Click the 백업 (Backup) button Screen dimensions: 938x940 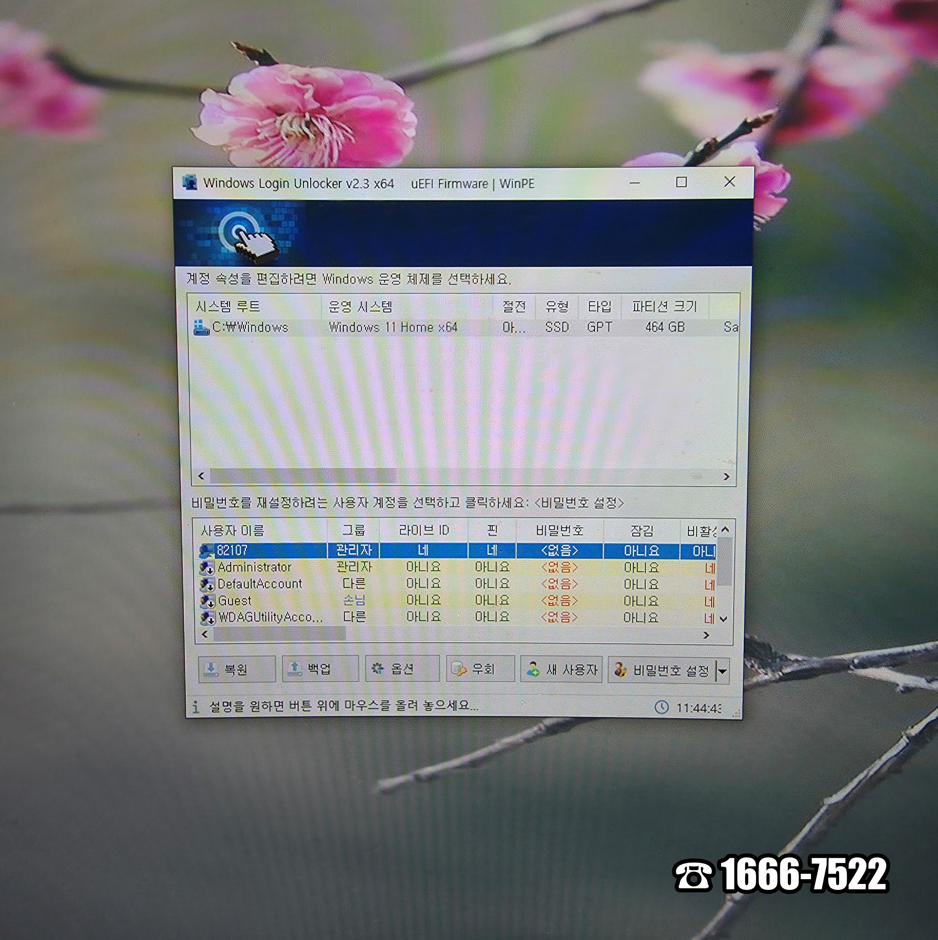click(320, 669)
